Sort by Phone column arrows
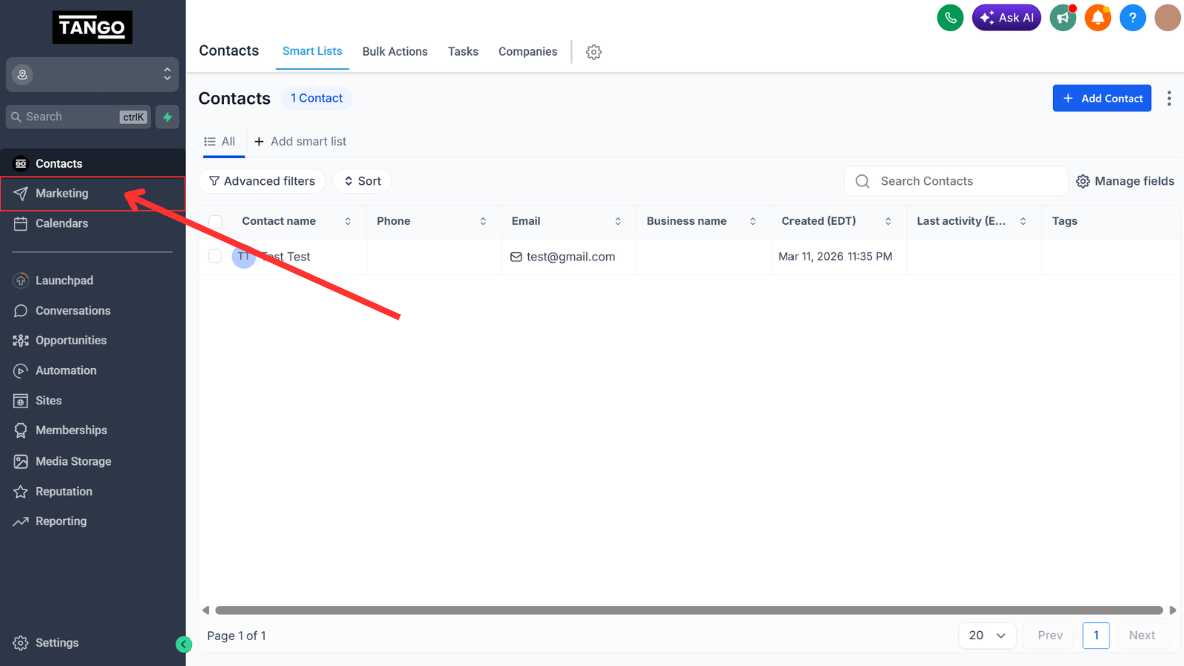Viewport: 1184px width, 666px height. coord(483,221)
